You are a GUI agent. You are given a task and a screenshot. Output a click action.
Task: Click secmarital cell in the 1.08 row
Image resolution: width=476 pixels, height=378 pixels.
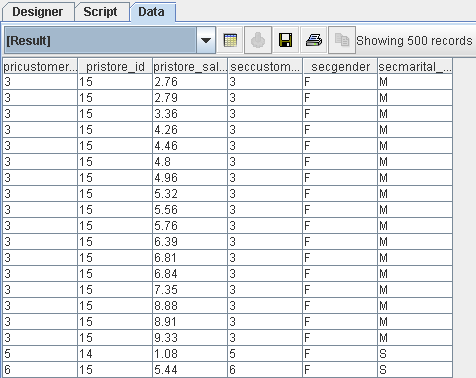415,354
